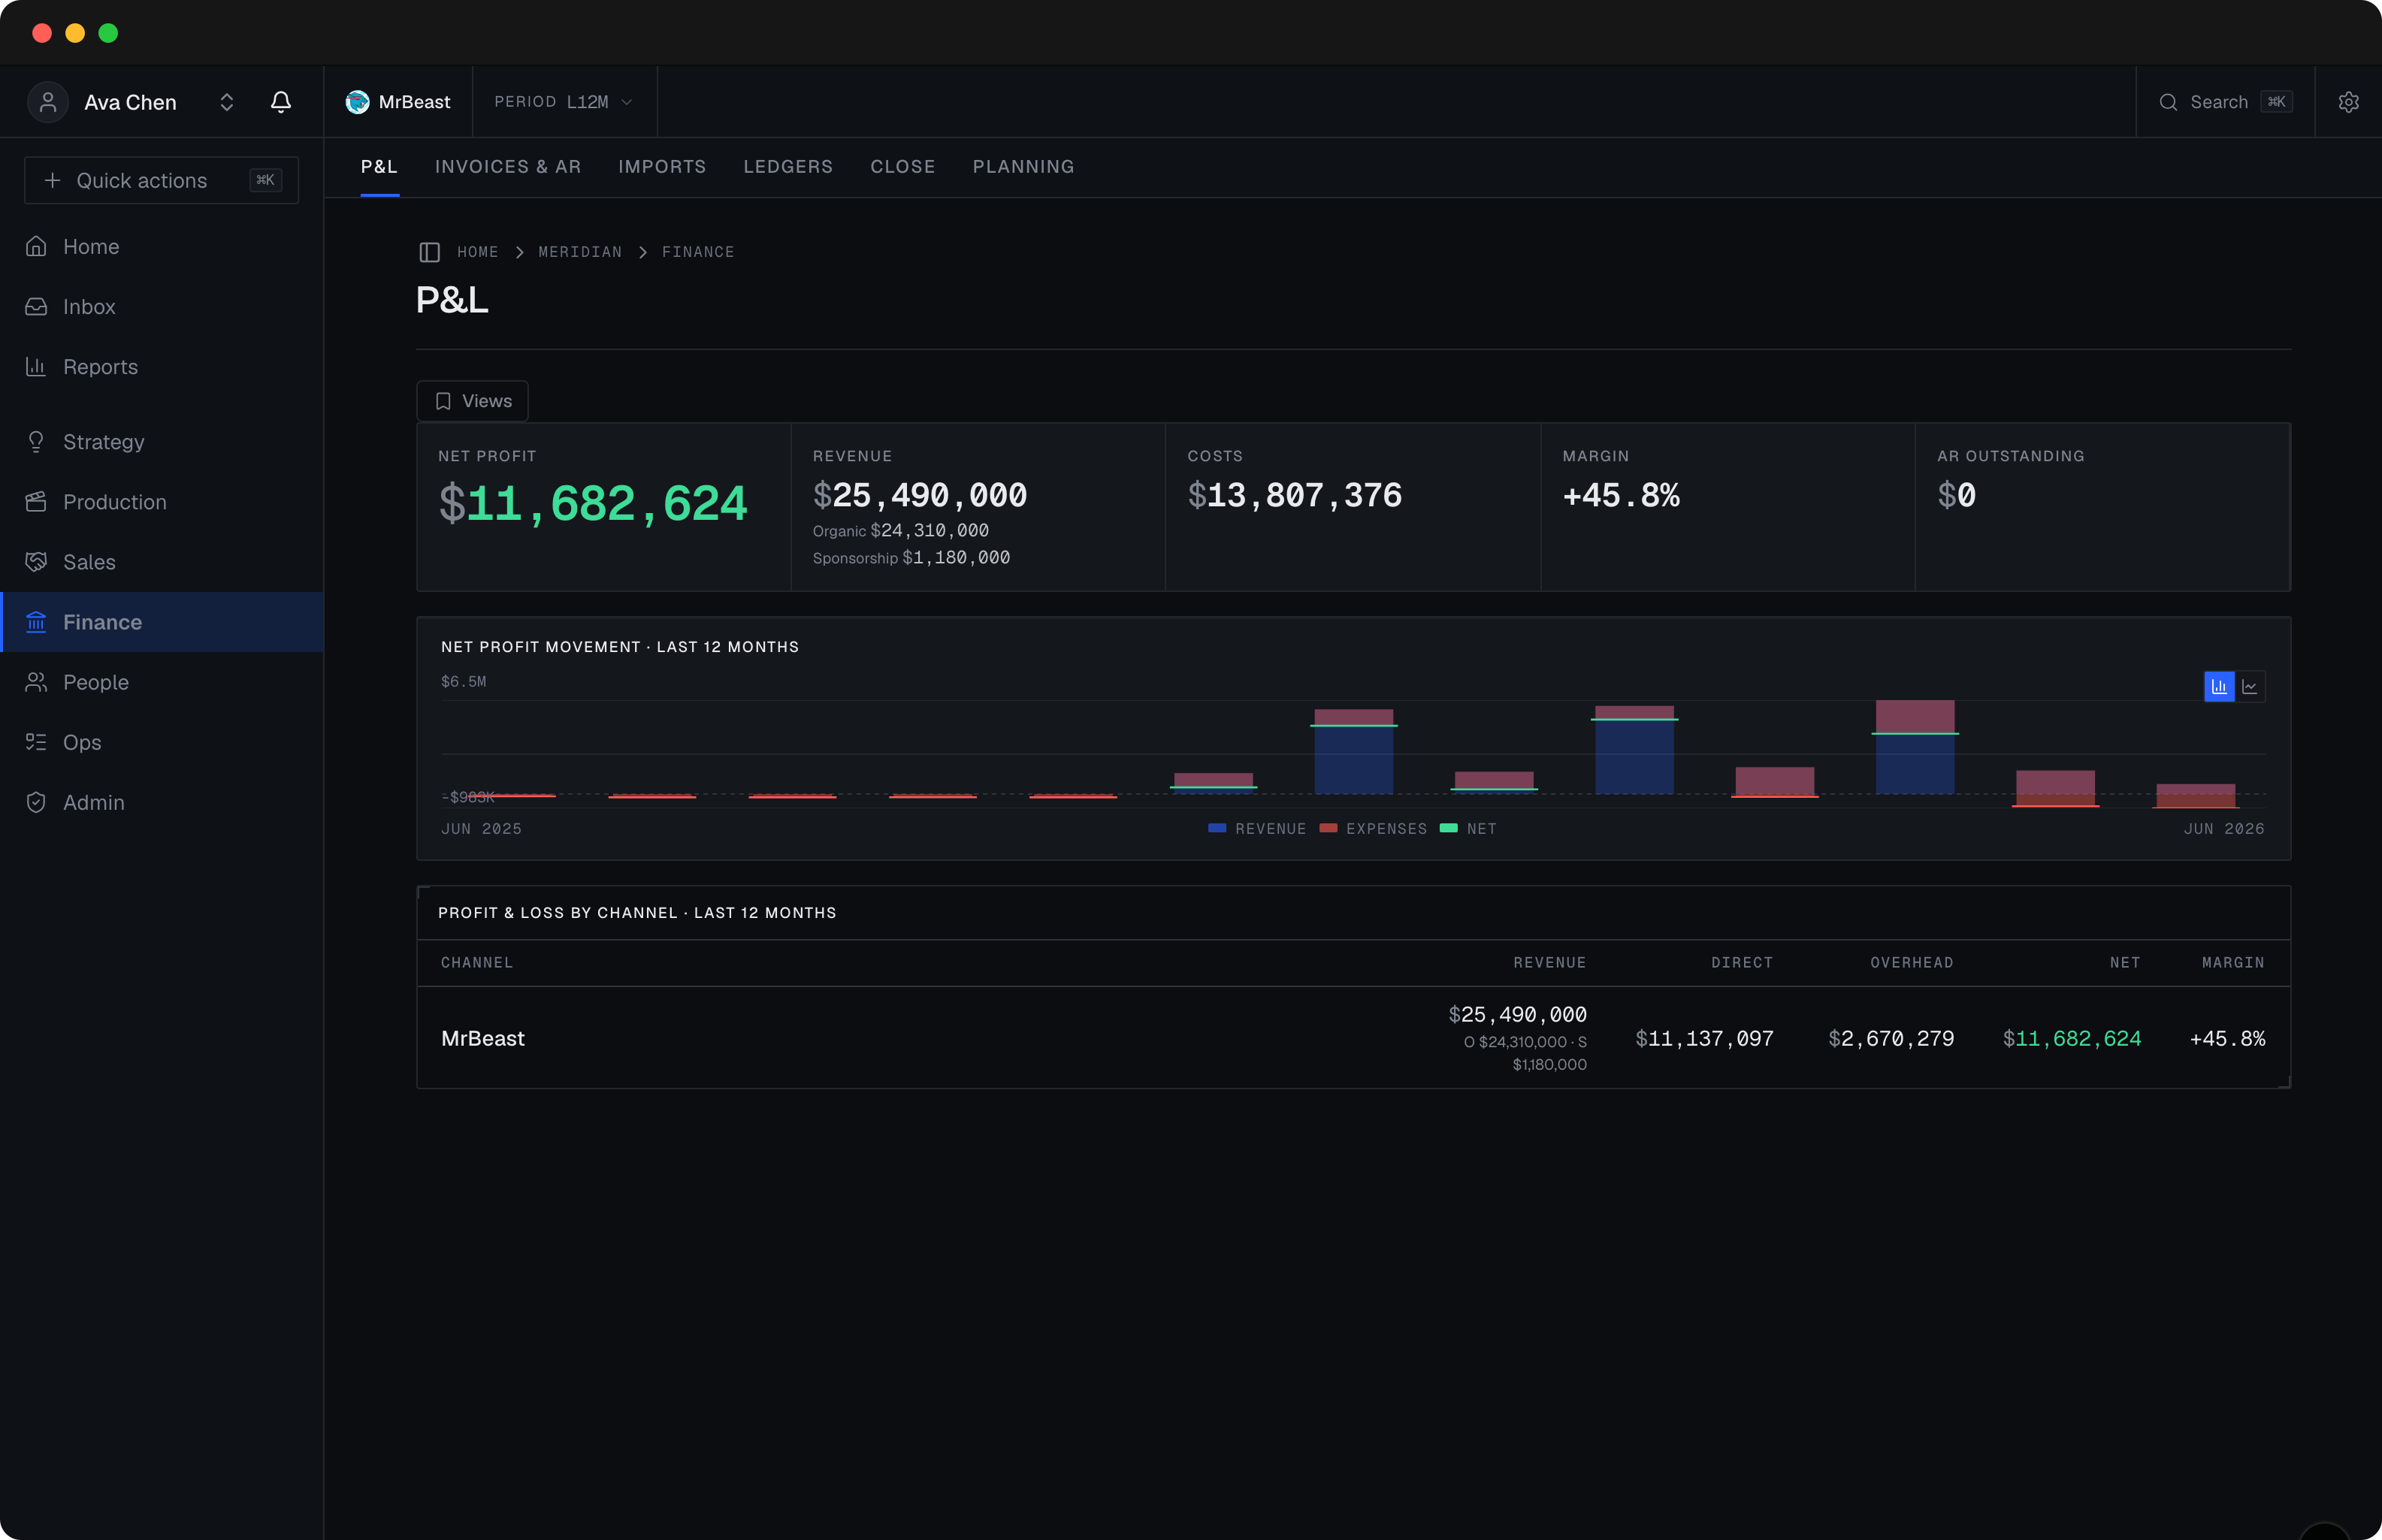
Task: Click the NET legend swatch
Action: tap(1448, 828)
